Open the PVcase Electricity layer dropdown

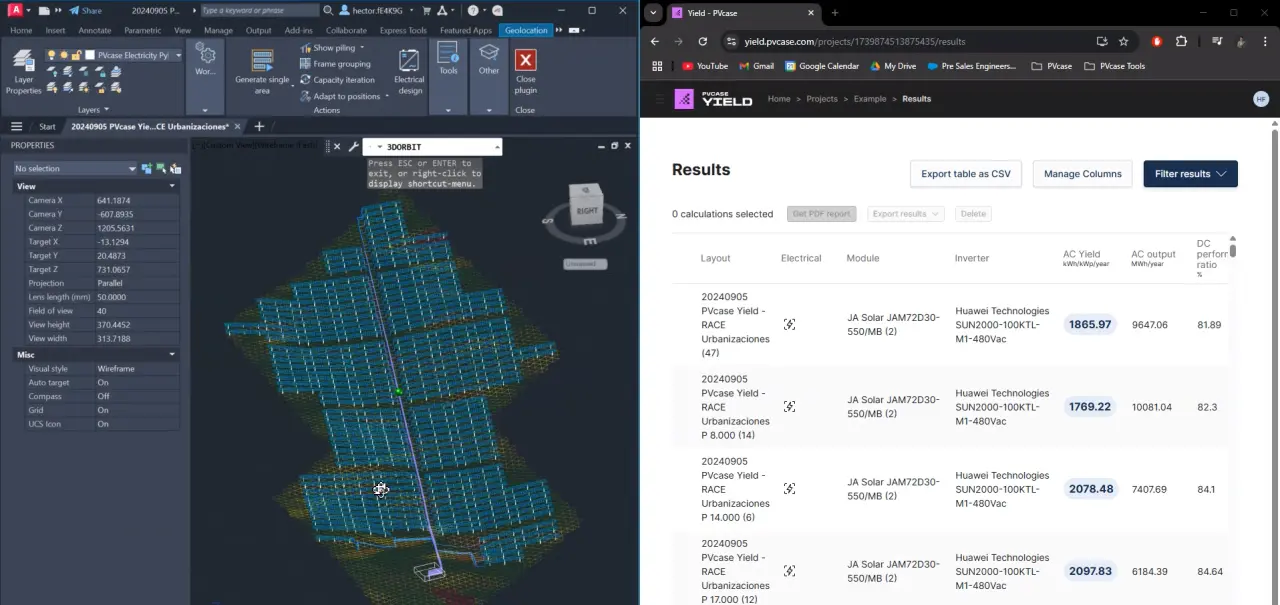(178, 55)
